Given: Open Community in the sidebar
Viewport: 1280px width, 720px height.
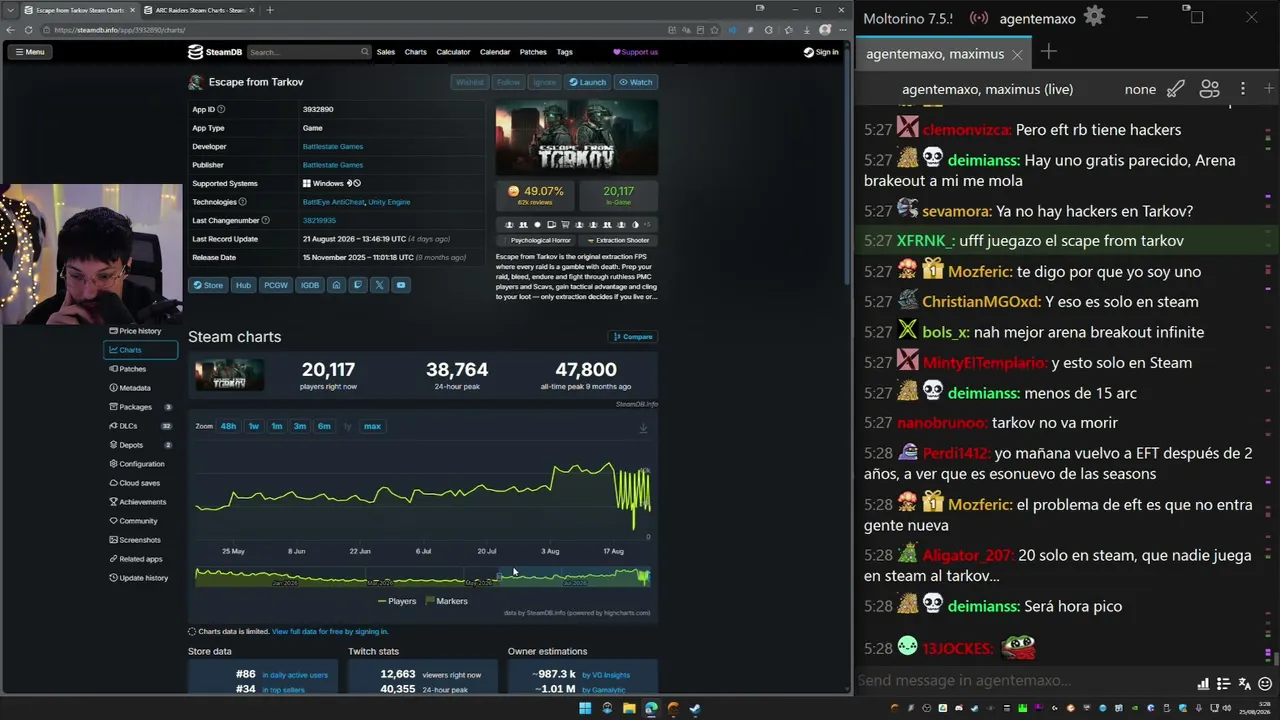Looking at the screenshot, I should coord(140,521).
